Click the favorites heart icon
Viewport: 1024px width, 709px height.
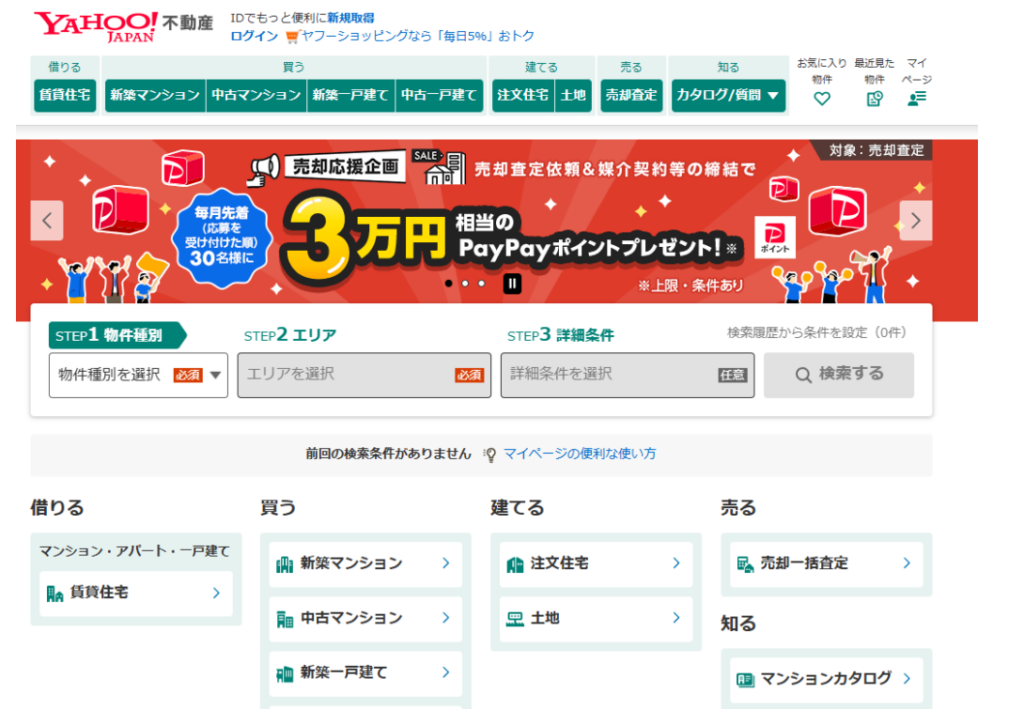[x=822, y=99]
